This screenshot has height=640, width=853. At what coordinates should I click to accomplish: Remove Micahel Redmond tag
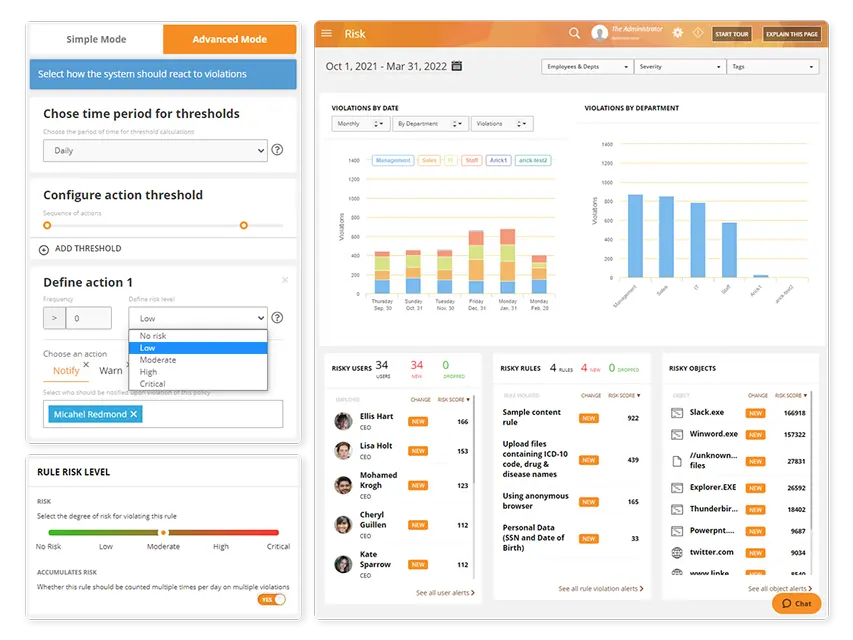point(134,414)
